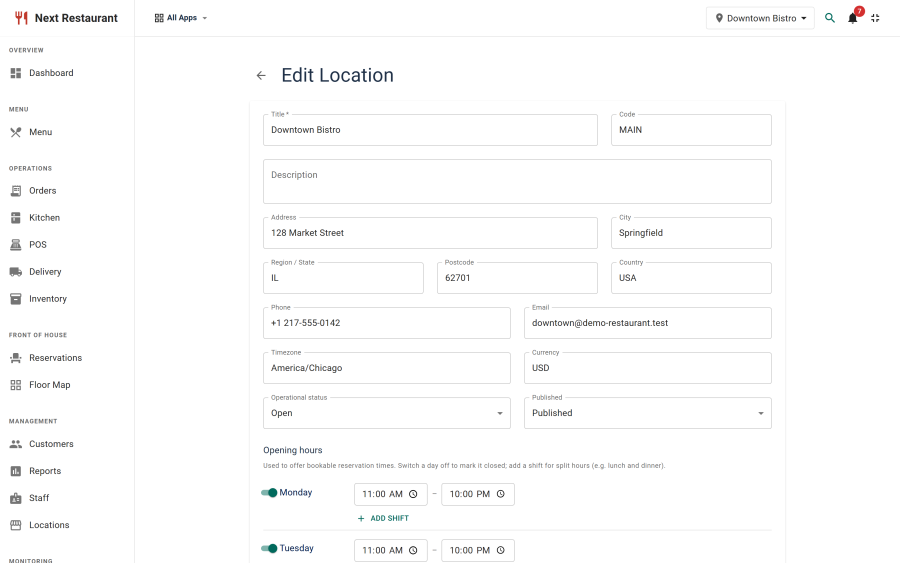The height and width of the screenshot is (563, 900).
Task: Click the Customers people icon
Action: (16, 444)
